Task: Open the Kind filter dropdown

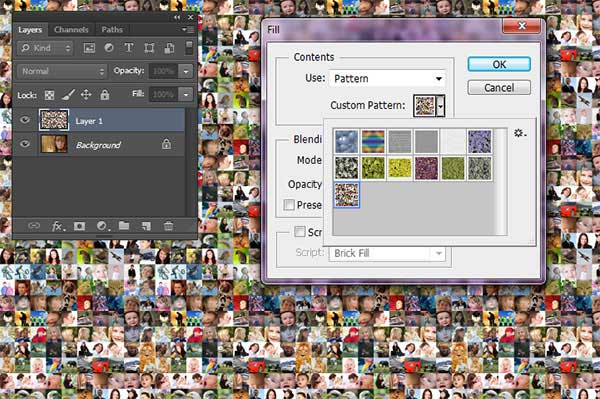Action: click(45, 48)
